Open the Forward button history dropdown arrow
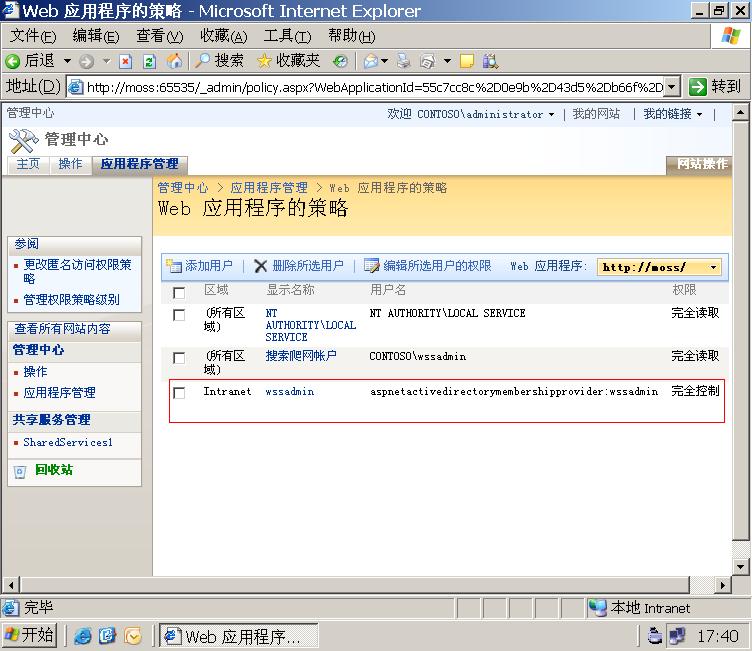 (x=106, y=61)
